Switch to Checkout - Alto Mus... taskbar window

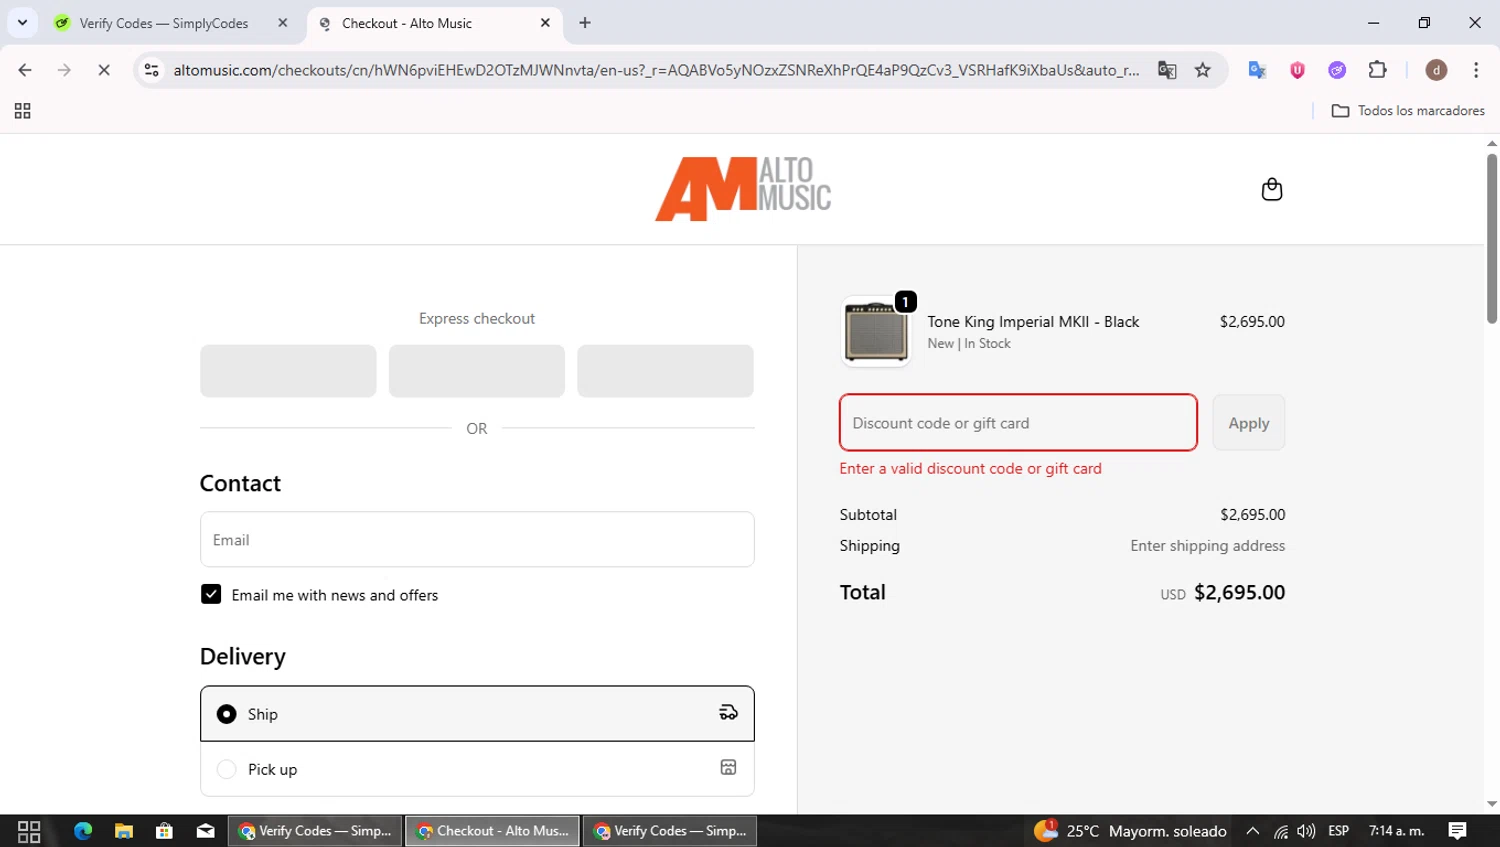pos(493,831)
